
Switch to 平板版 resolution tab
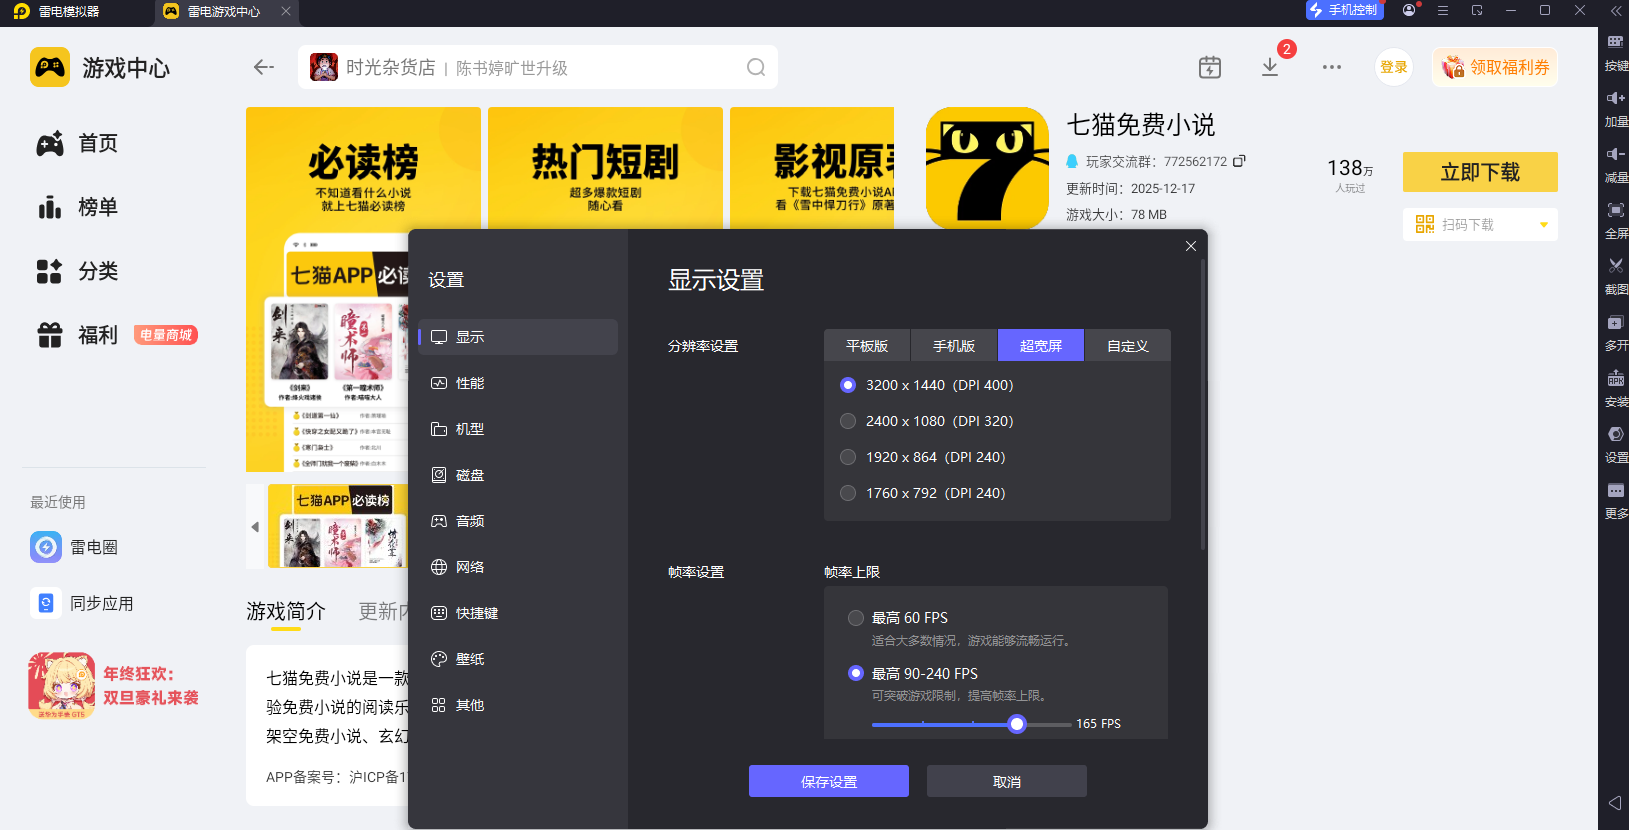(x=867, y=345)
